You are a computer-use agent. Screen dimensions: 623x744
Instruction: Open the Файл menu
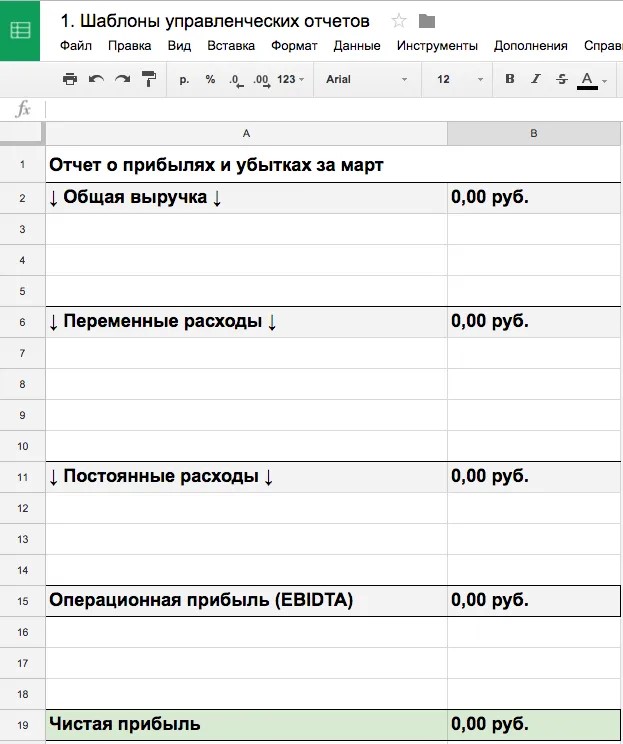click(75, 46)
